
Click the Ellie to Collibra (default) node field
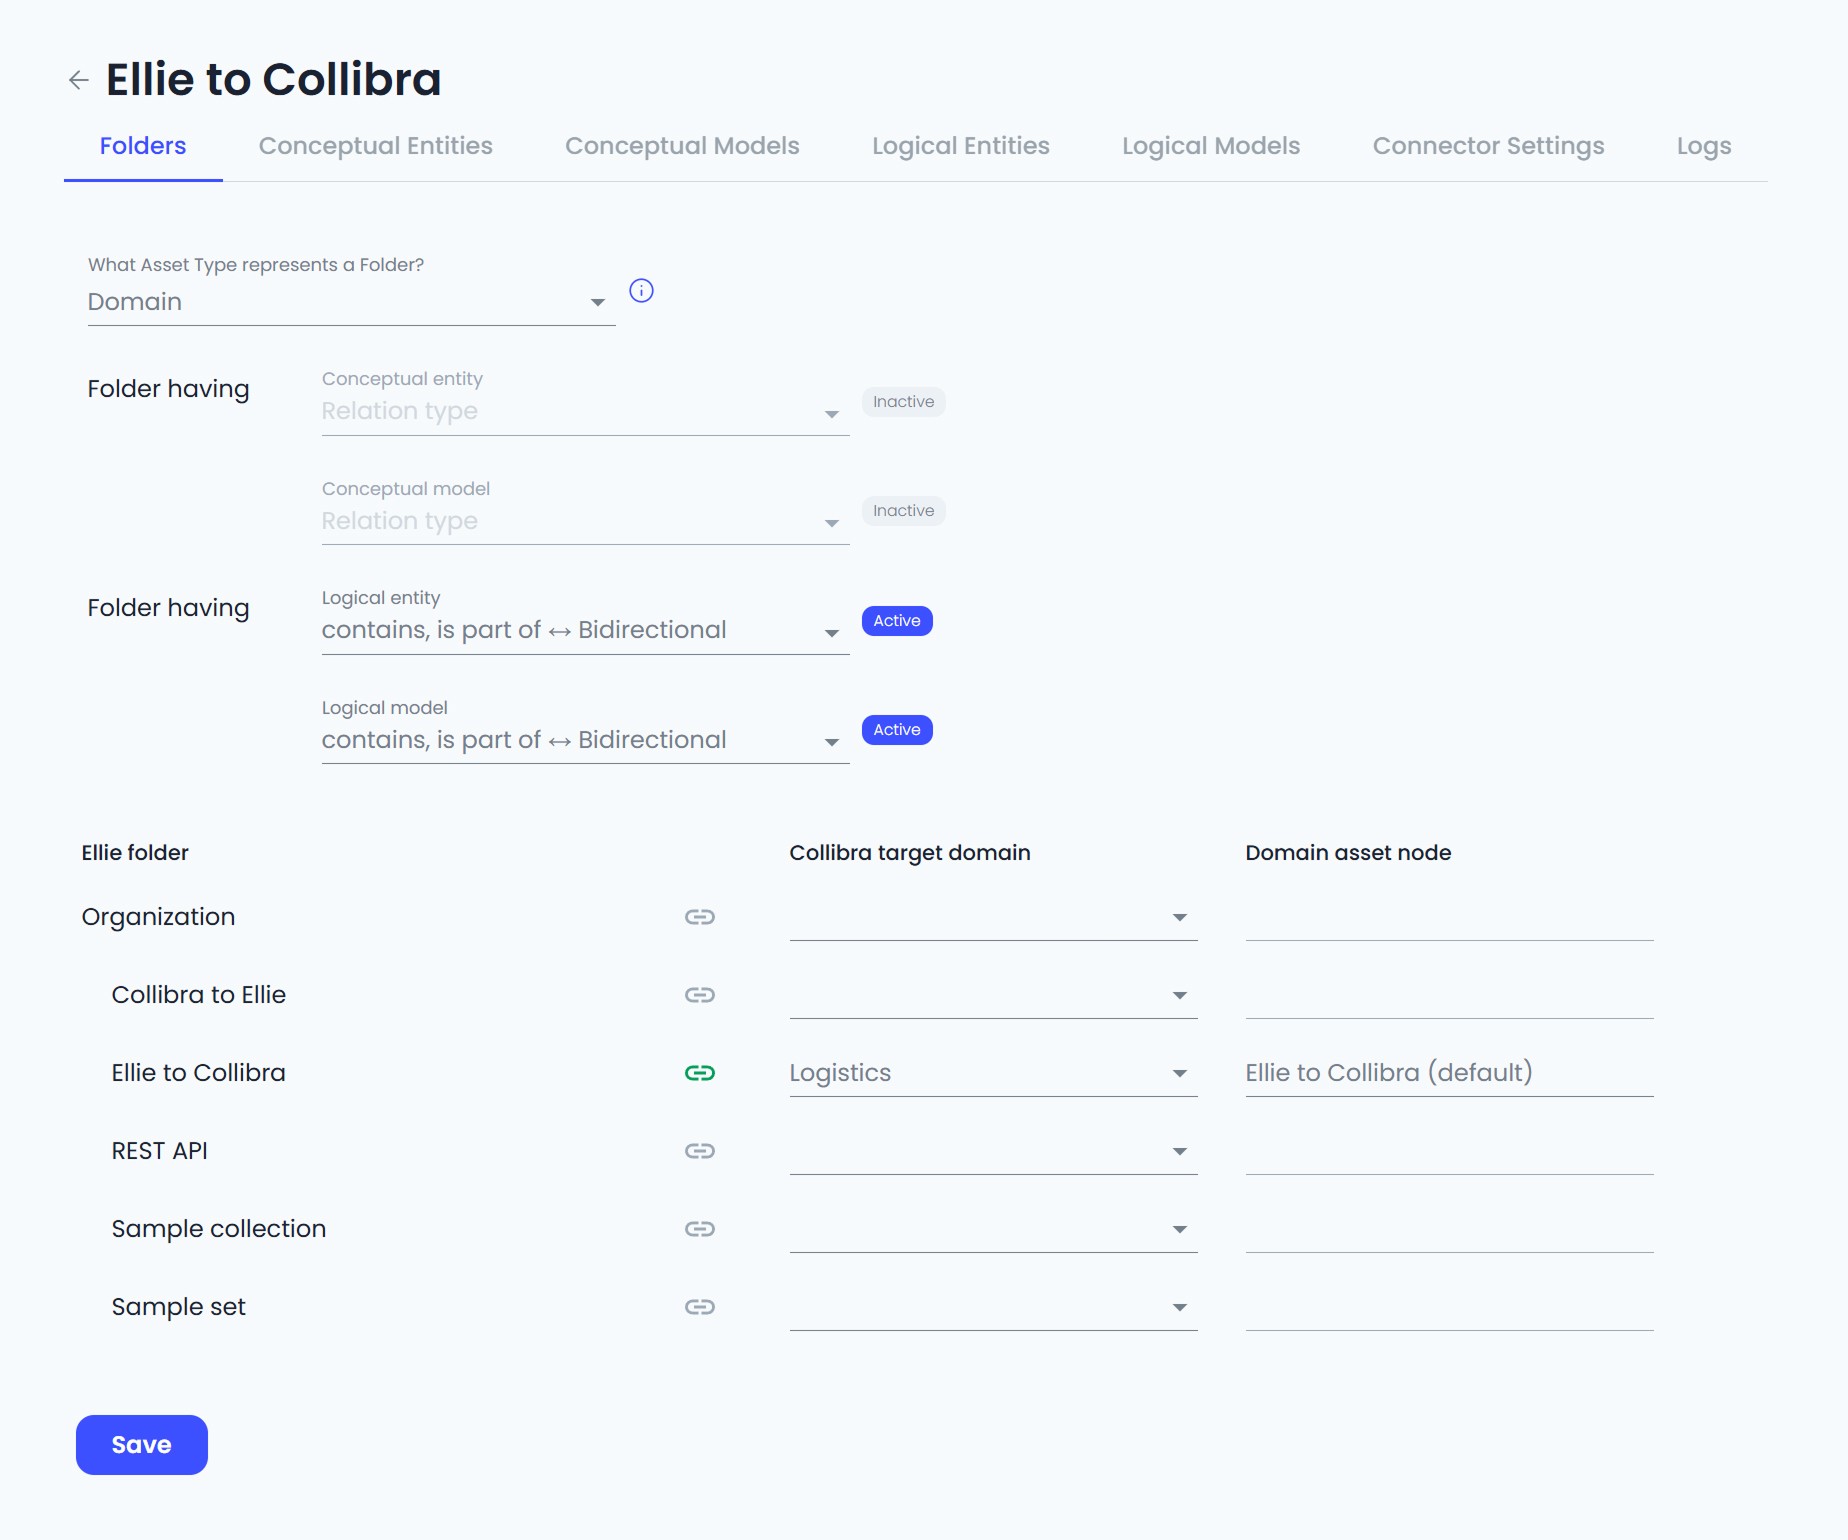click(x=1449, y=1074)
